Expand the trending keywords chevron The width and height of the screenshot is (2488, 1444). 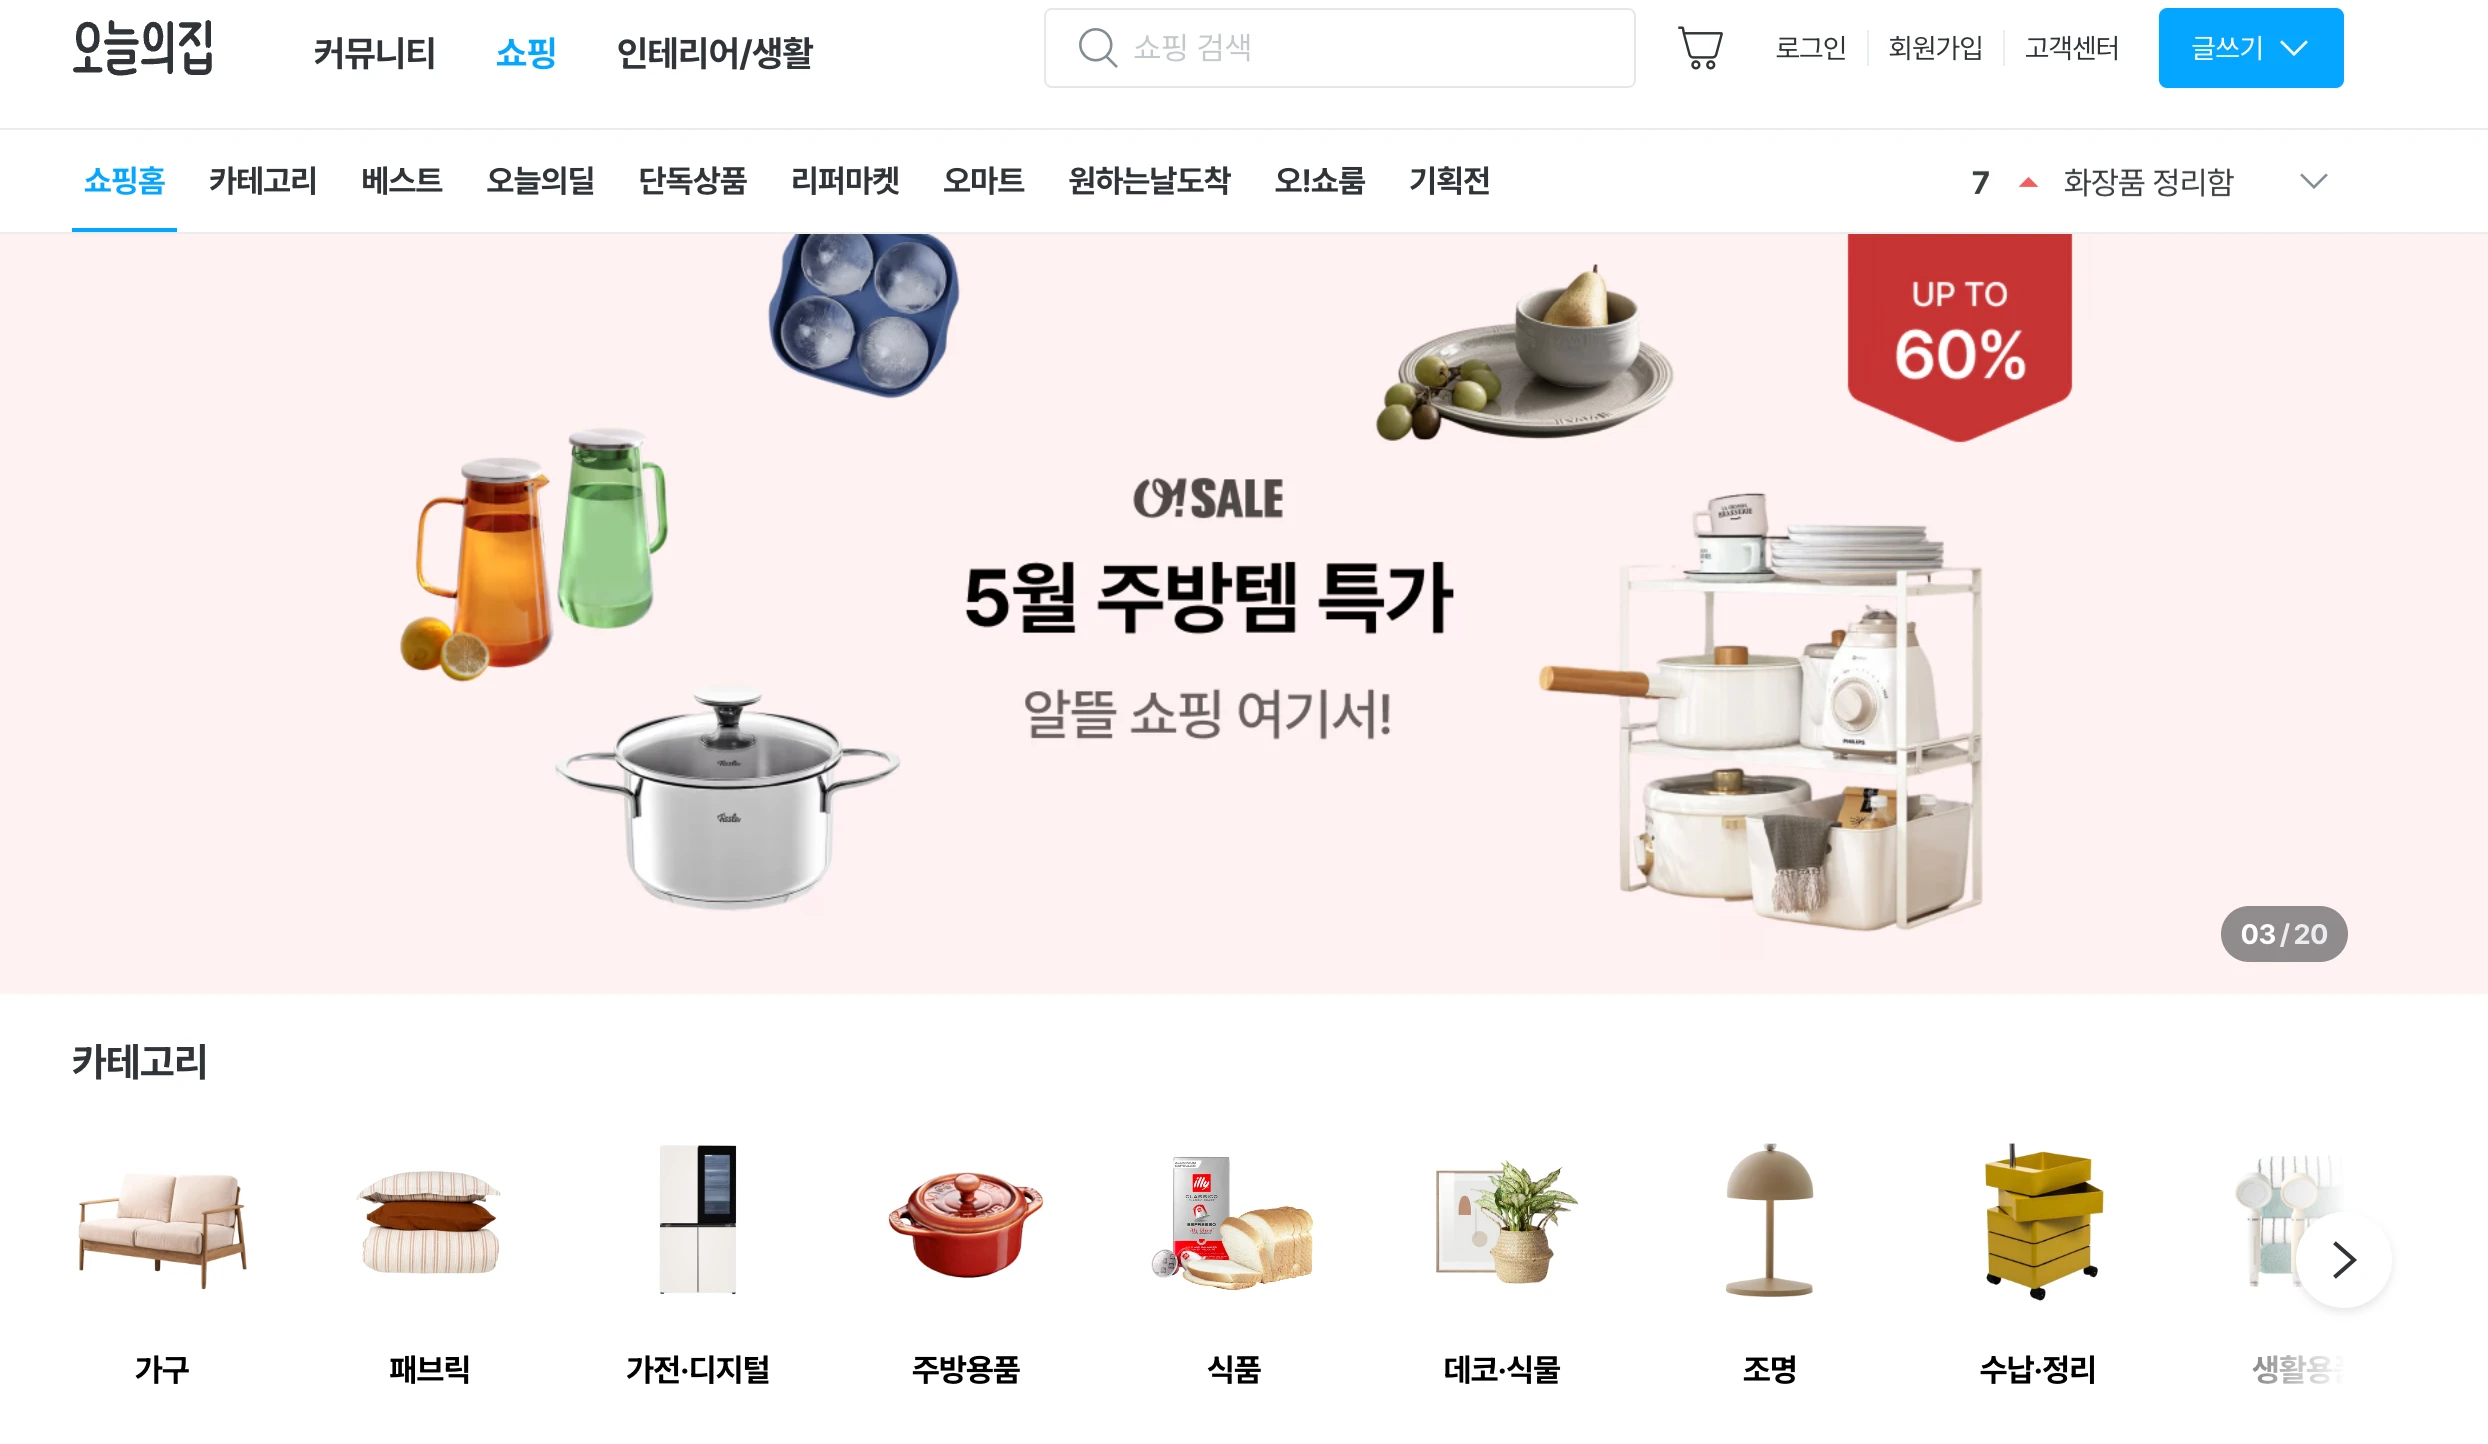point(2314,181)
